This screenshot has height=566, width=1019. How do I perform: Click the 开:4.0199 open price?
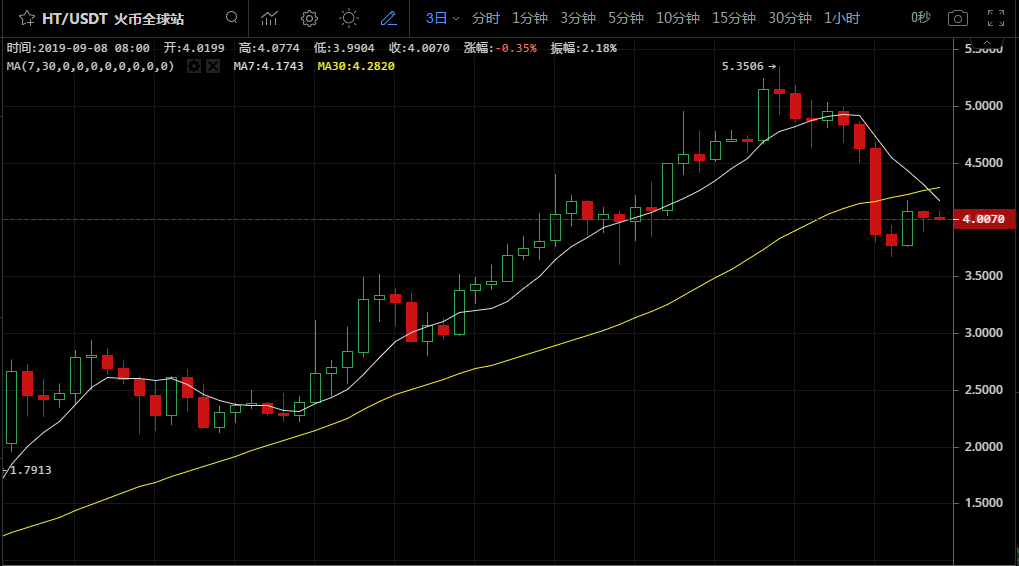point(194,48)
